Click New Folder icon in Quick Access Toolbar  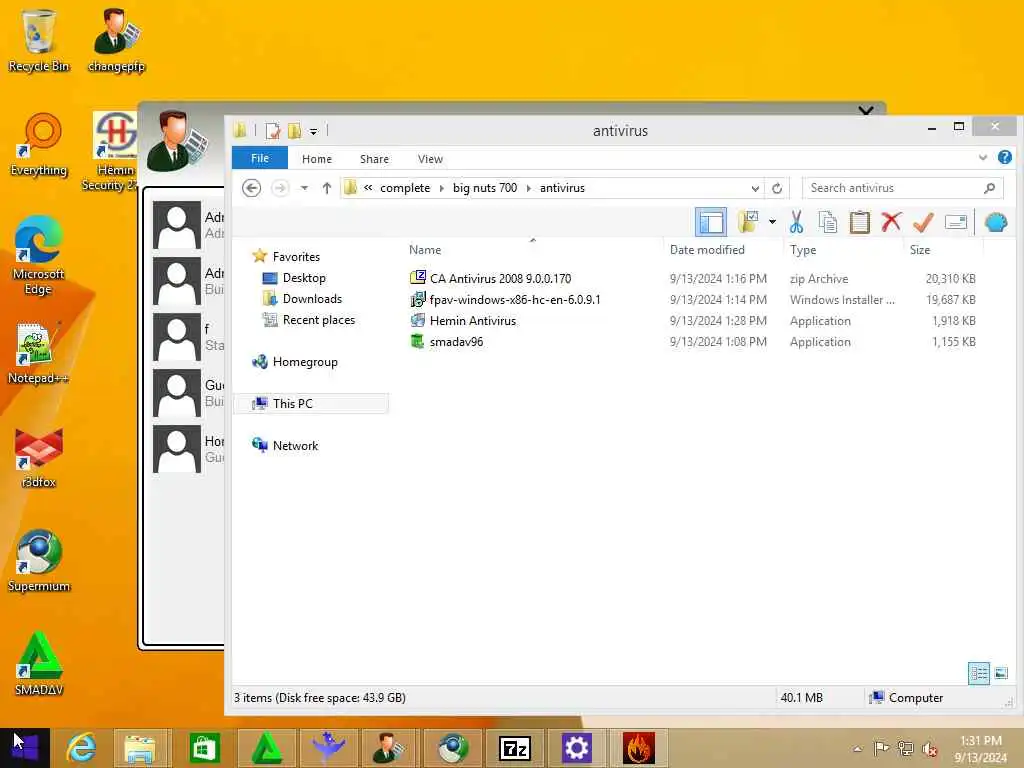(295, 131)
